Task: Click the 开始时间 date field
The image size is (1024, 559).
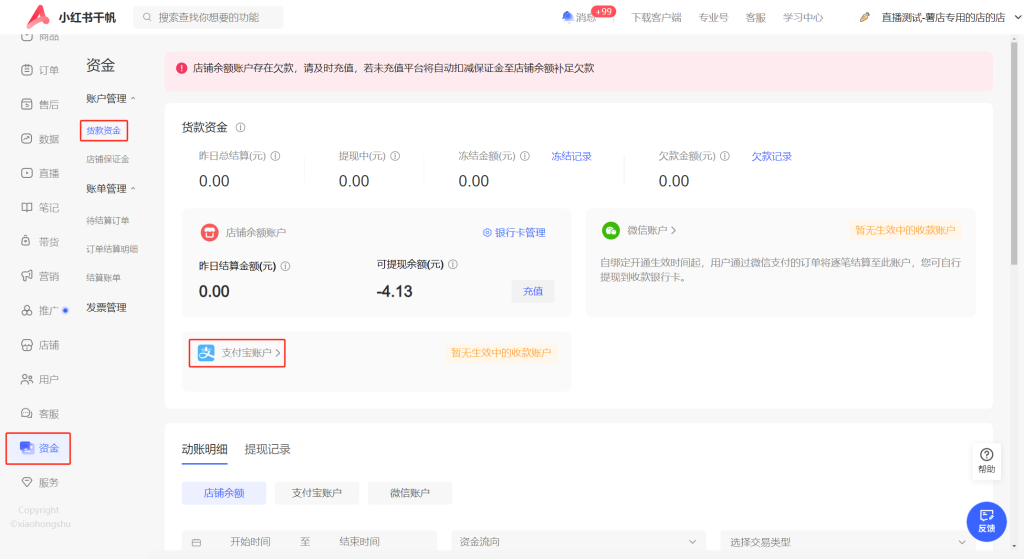Action: tap(250, 541)
